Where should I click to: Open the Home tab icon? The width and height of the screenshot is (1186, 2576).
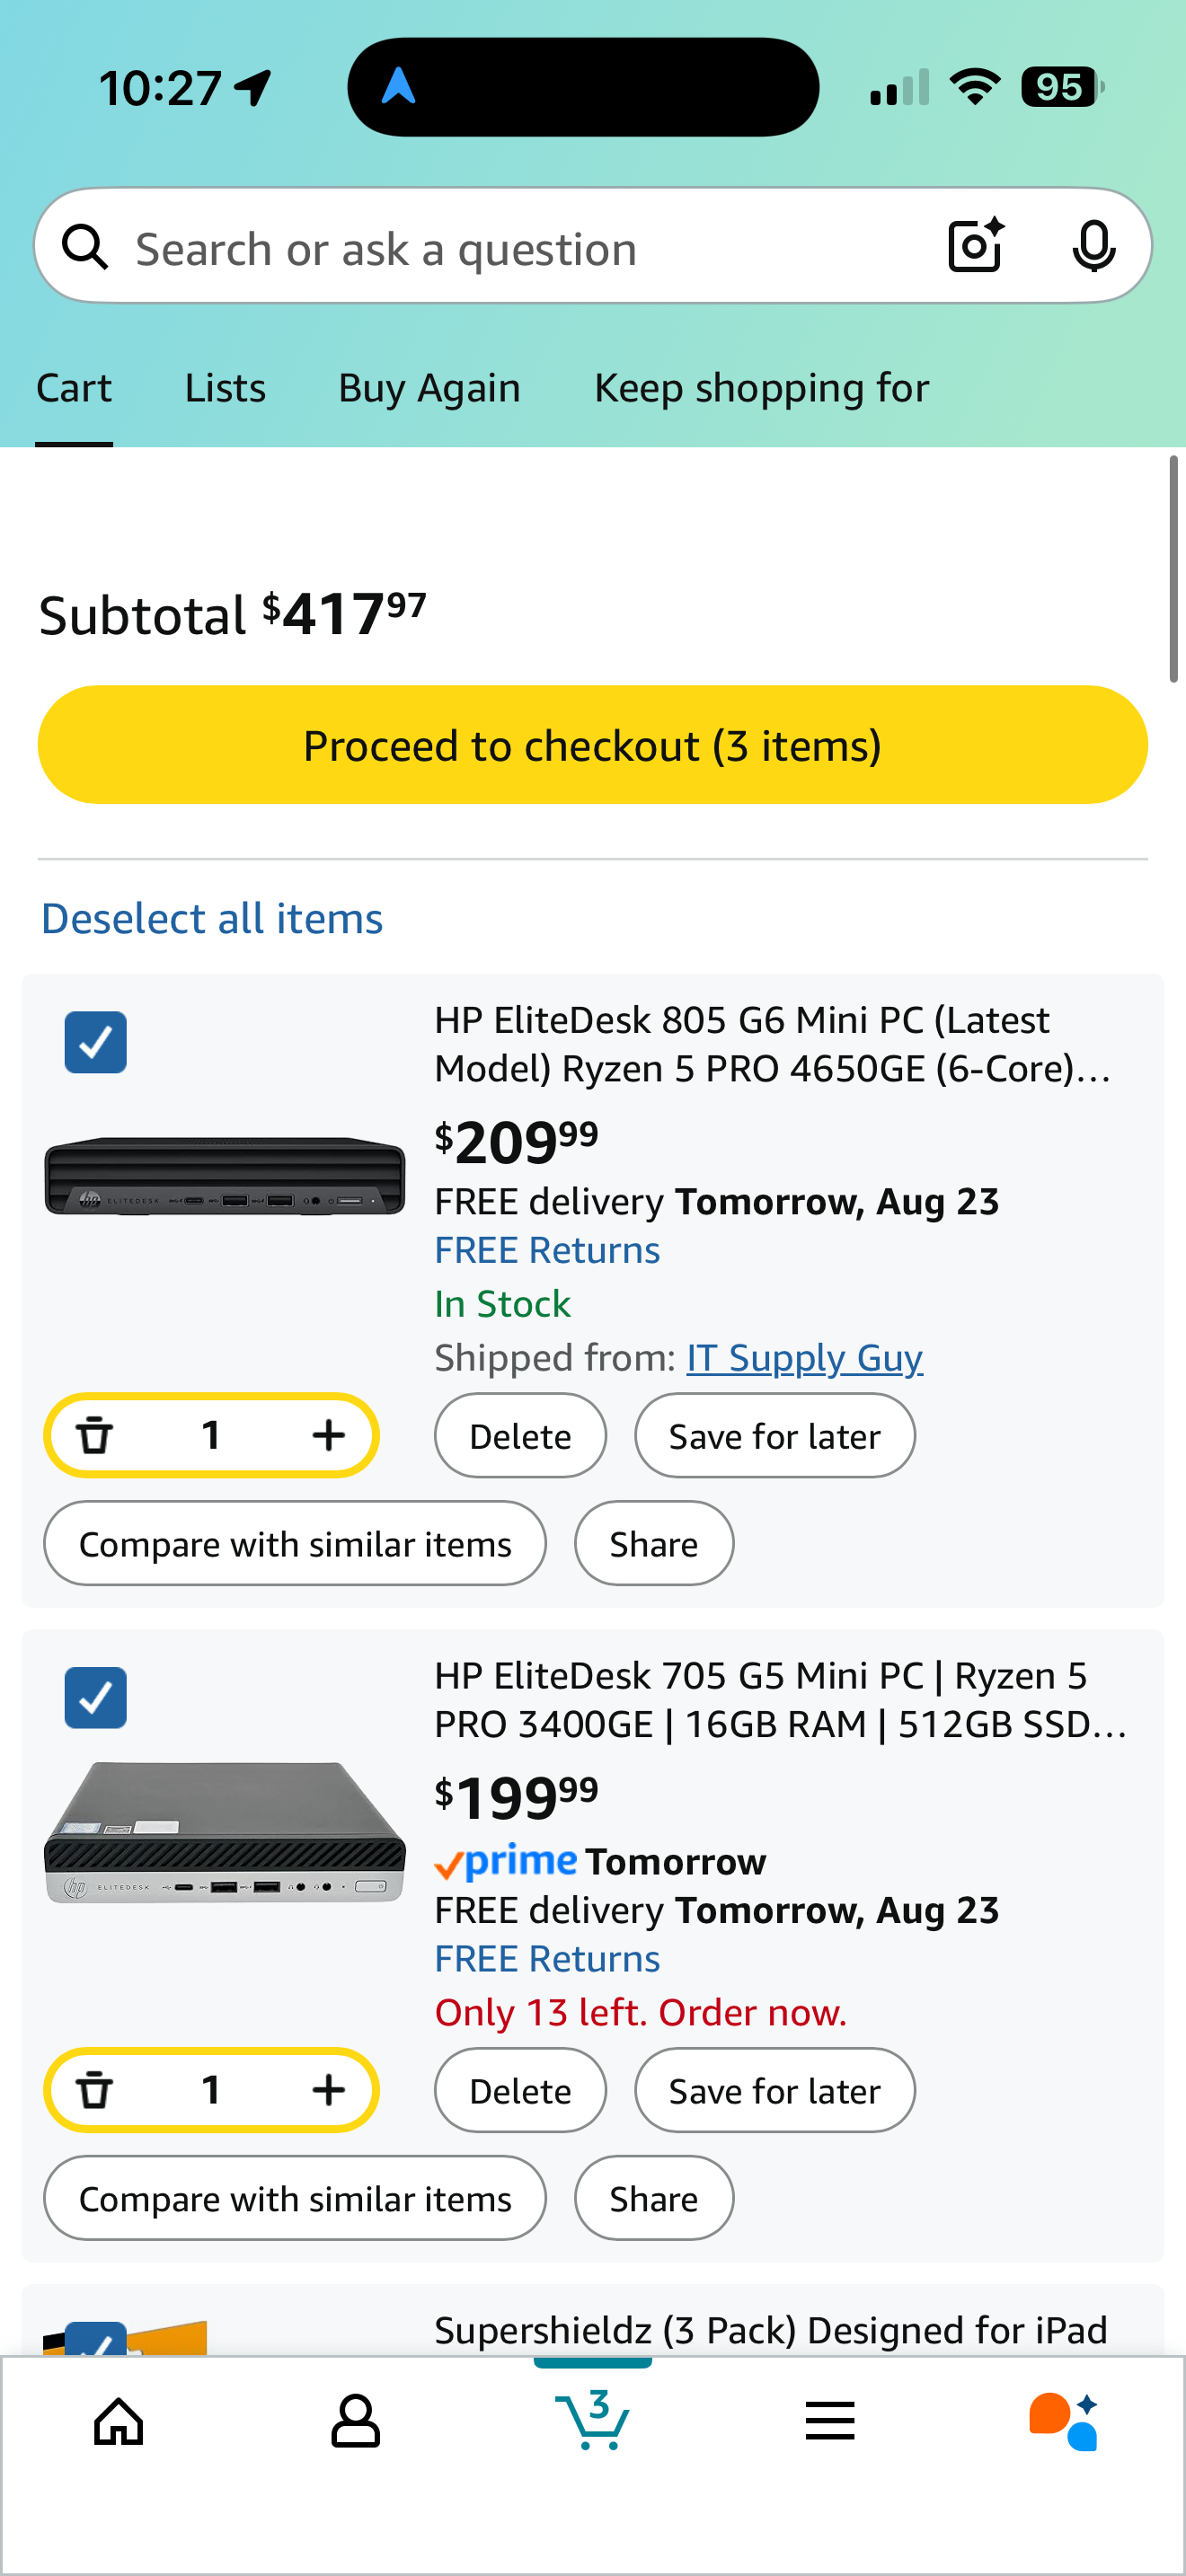(119, 2421)
